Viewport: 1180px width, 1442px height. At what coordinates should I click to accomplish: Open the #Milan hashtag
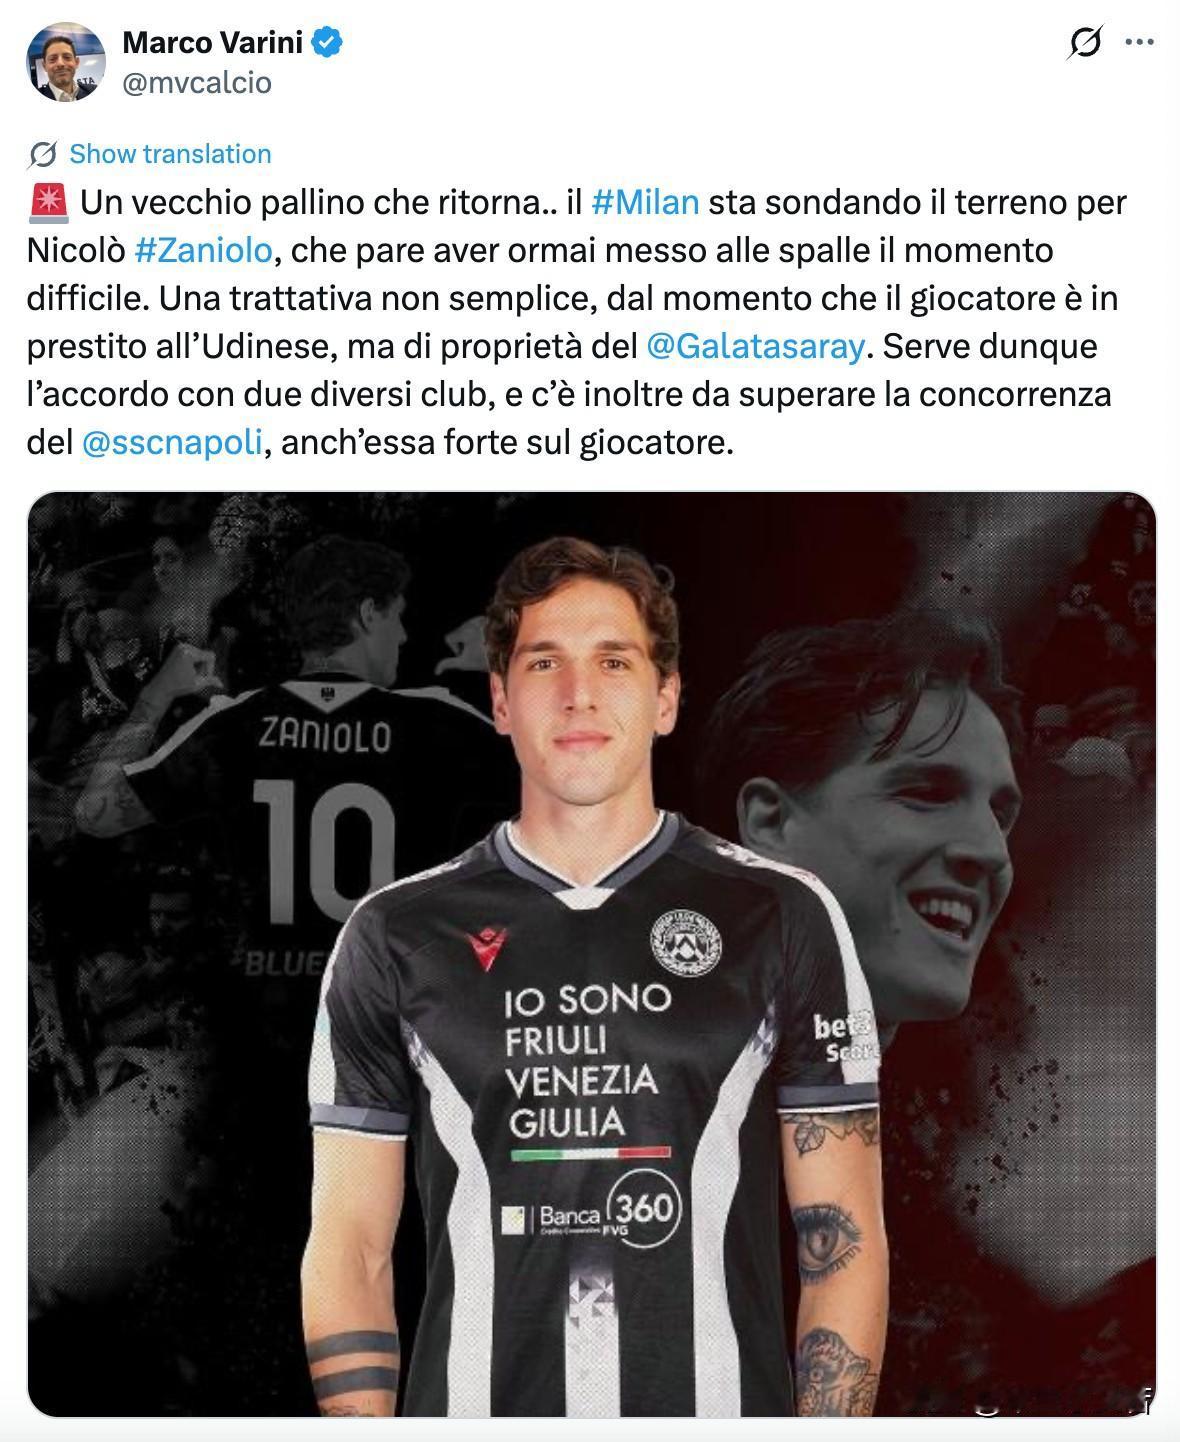coord(645,202)
